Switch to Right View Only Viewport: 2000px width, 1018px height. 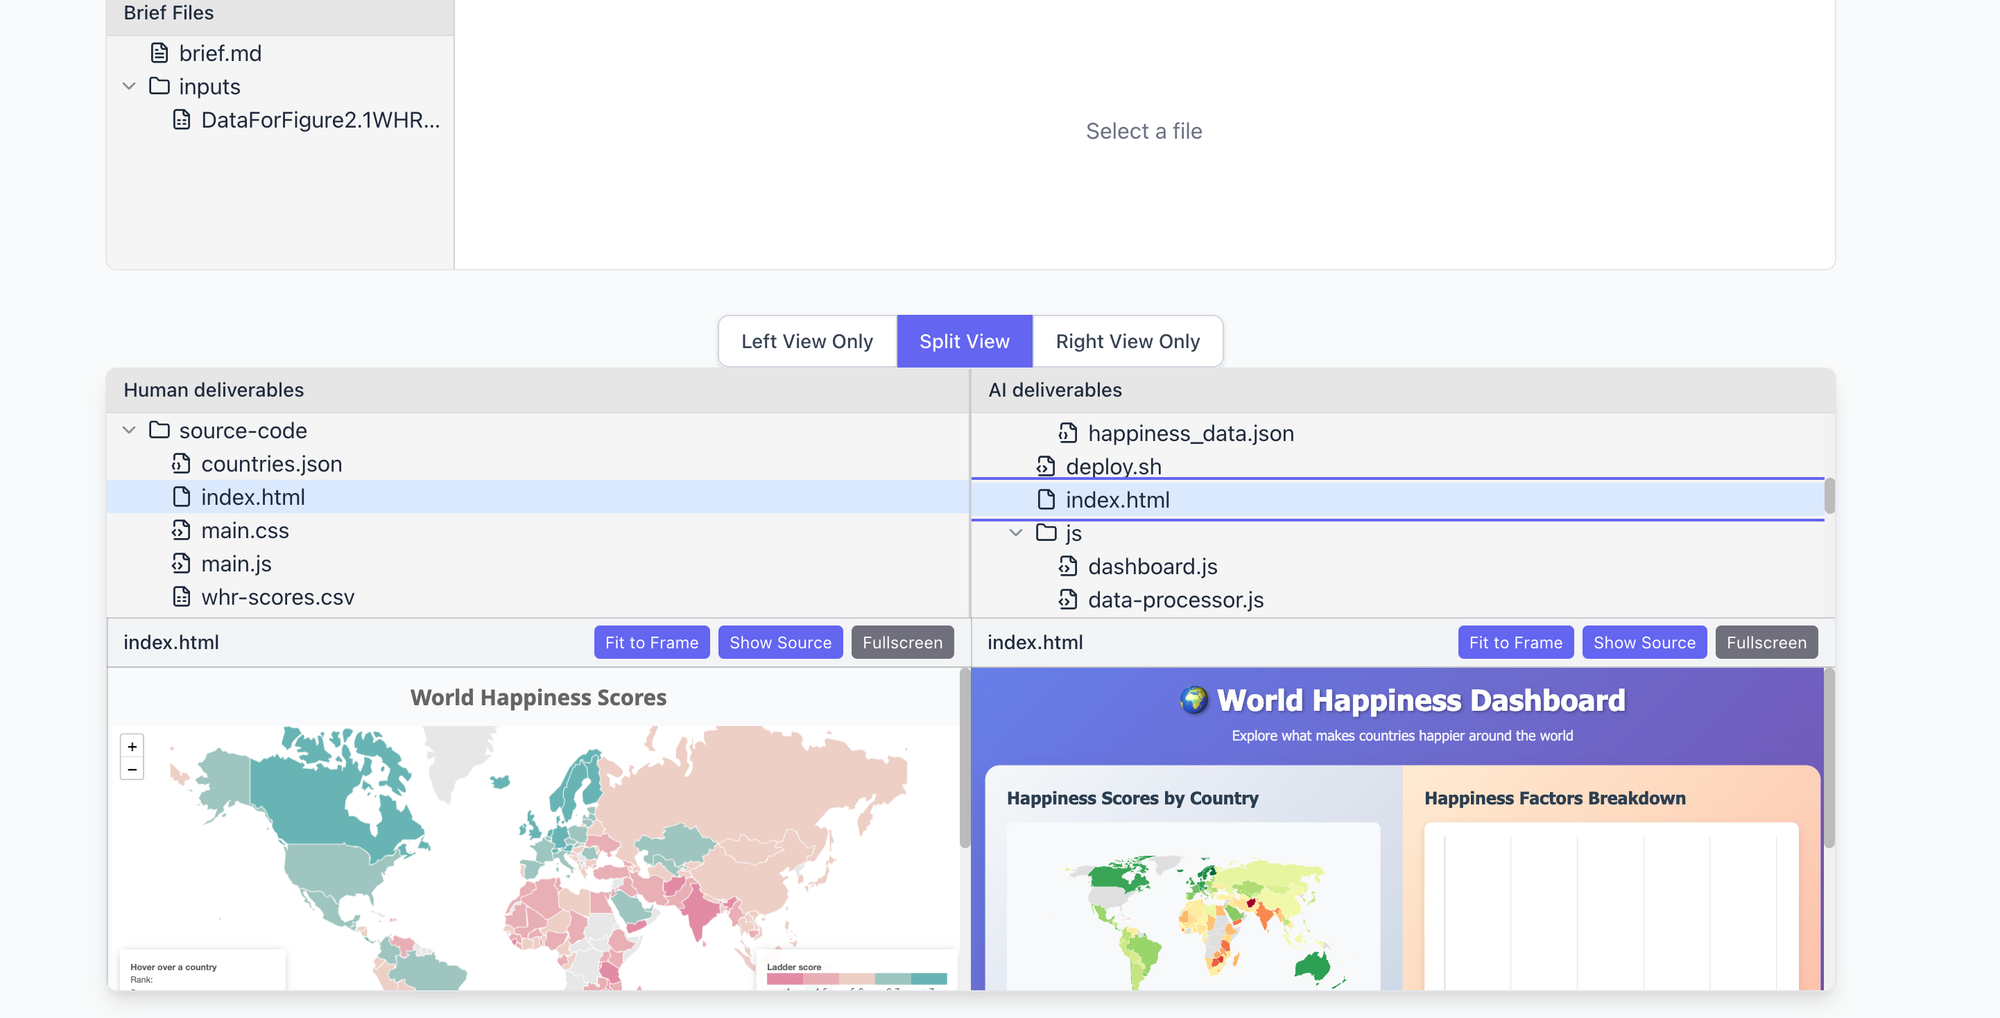(1127, 341)
